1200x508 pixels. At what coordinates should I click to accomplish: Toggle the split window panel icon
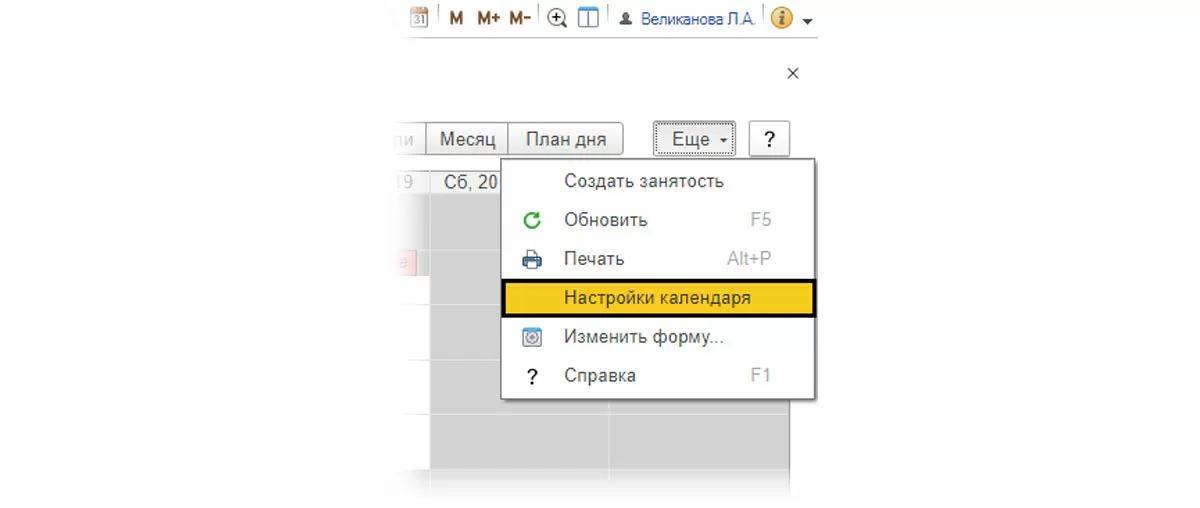point(588,18)
